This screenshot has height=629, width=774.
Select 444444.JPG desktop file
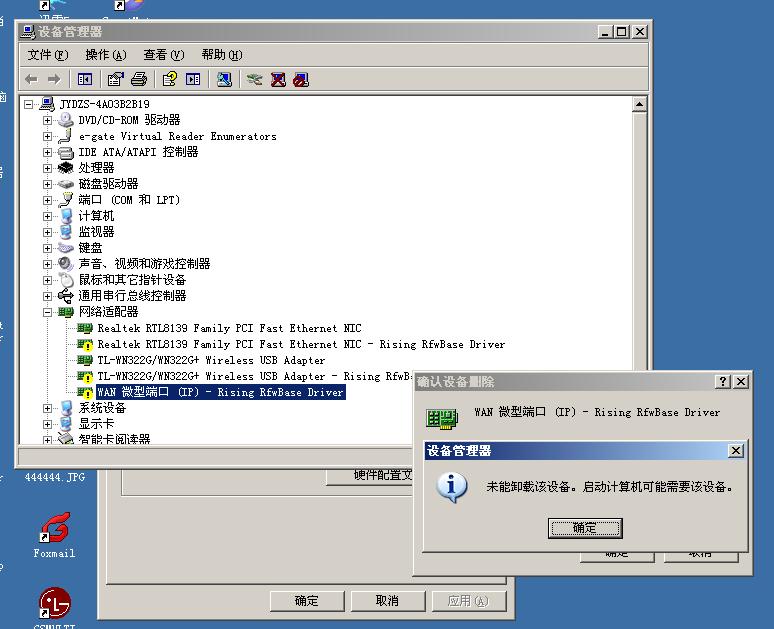coord(55,477)
